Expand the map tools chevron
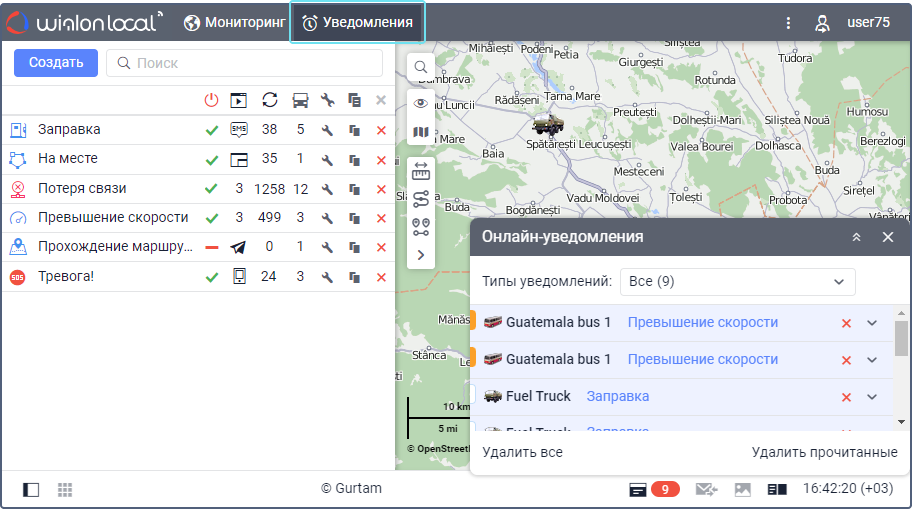The width and height of the screenshot is (912, 509). point(421,255)
